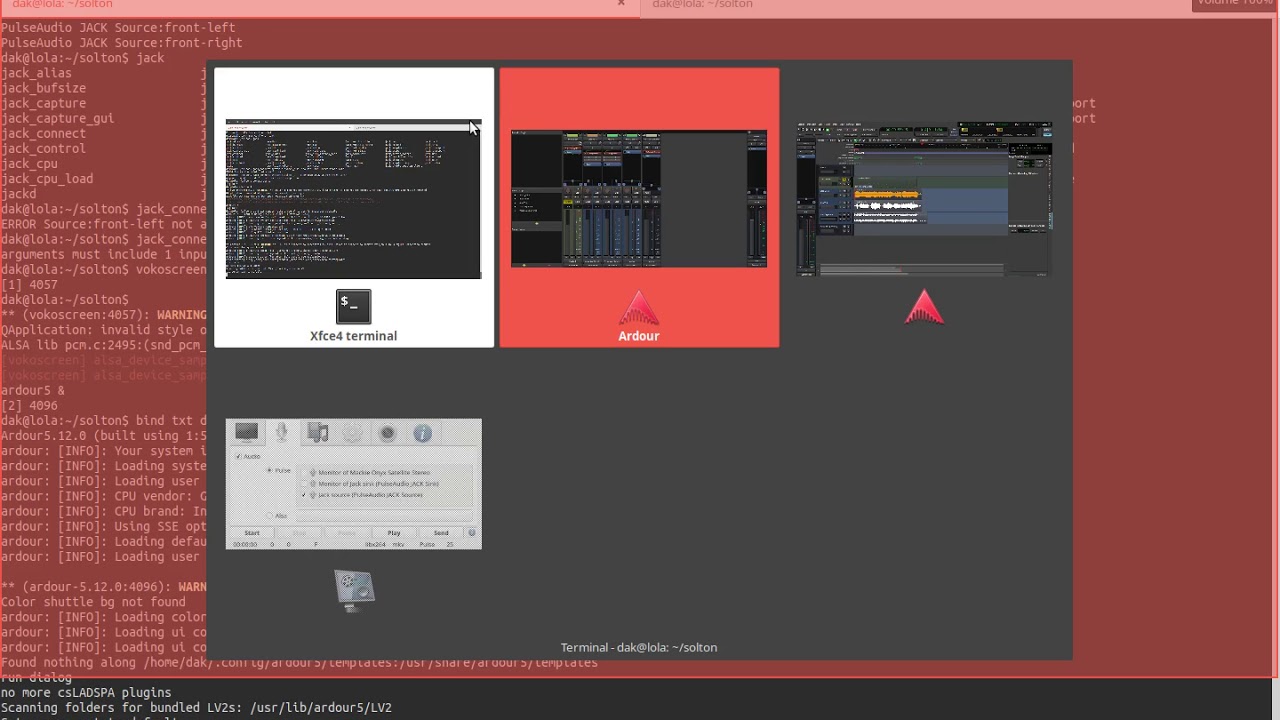Click the Ardour logo icon above the 'Ardour' label
The image size is (1280, 720).
click(639, 308)
